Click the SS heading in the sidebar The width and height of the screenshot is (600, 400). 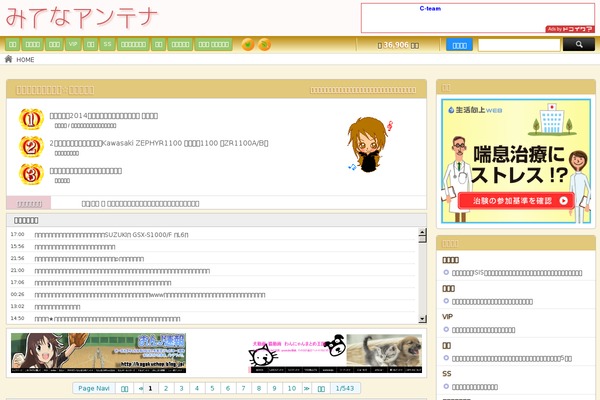tap(447, 374)
